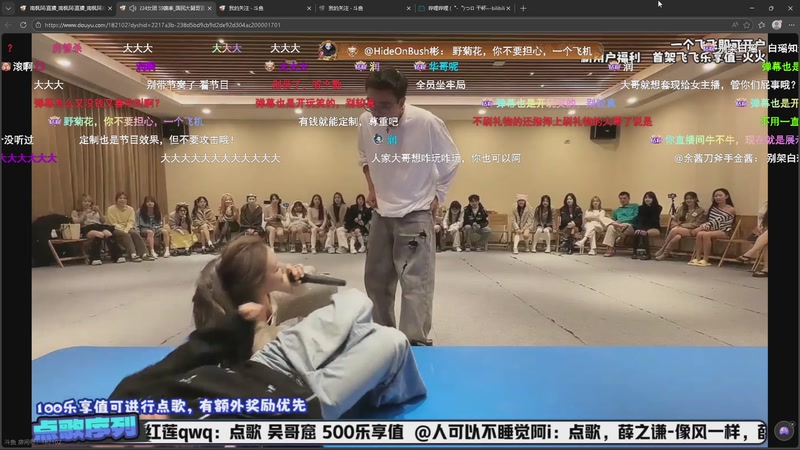The height and width of the screenshot is (450, 800).
Task: View site information lock icon
Action: [x=38, y=24]
